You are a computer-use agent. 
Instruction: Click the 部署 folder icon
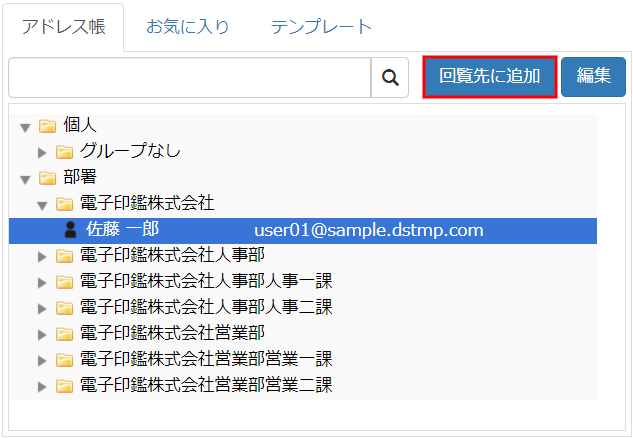pos(47,178)
